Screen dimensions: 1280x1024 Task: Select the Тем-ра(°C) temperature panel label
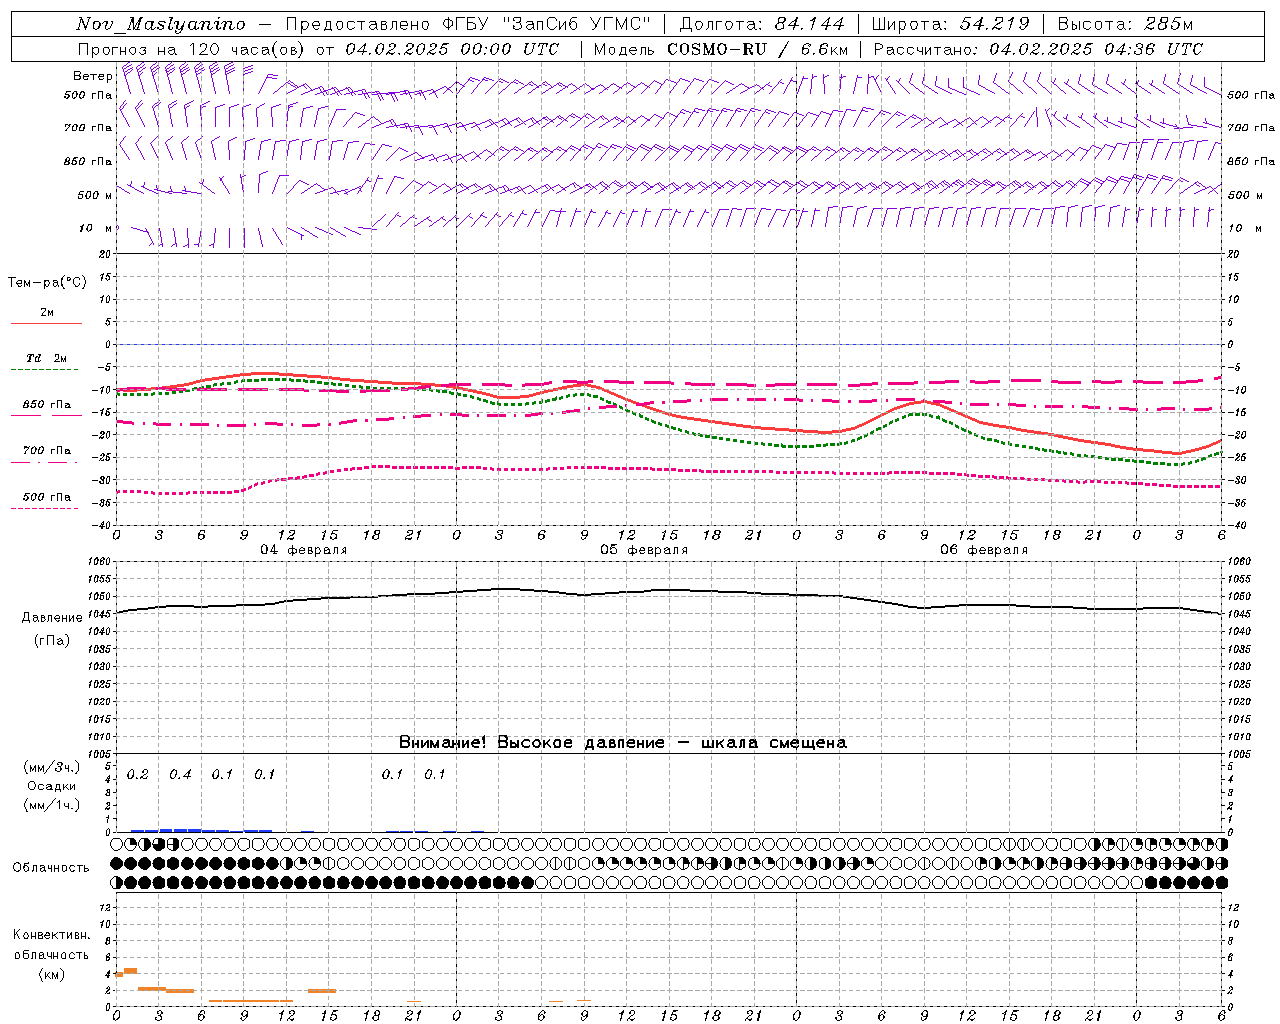coord(47,283)
